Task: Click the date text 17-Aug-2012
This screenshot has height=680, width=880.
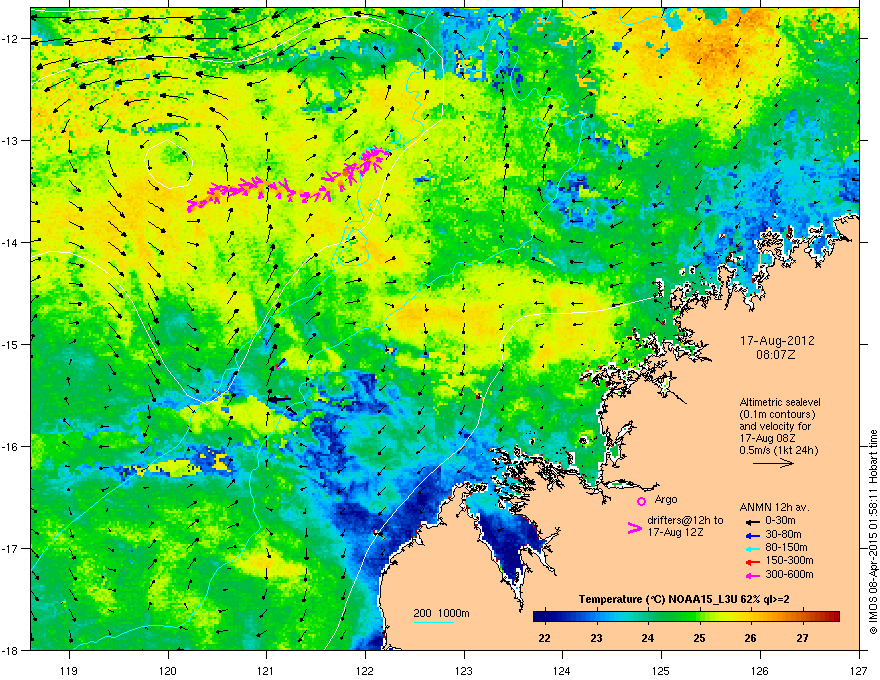Action: coord(777,341)
